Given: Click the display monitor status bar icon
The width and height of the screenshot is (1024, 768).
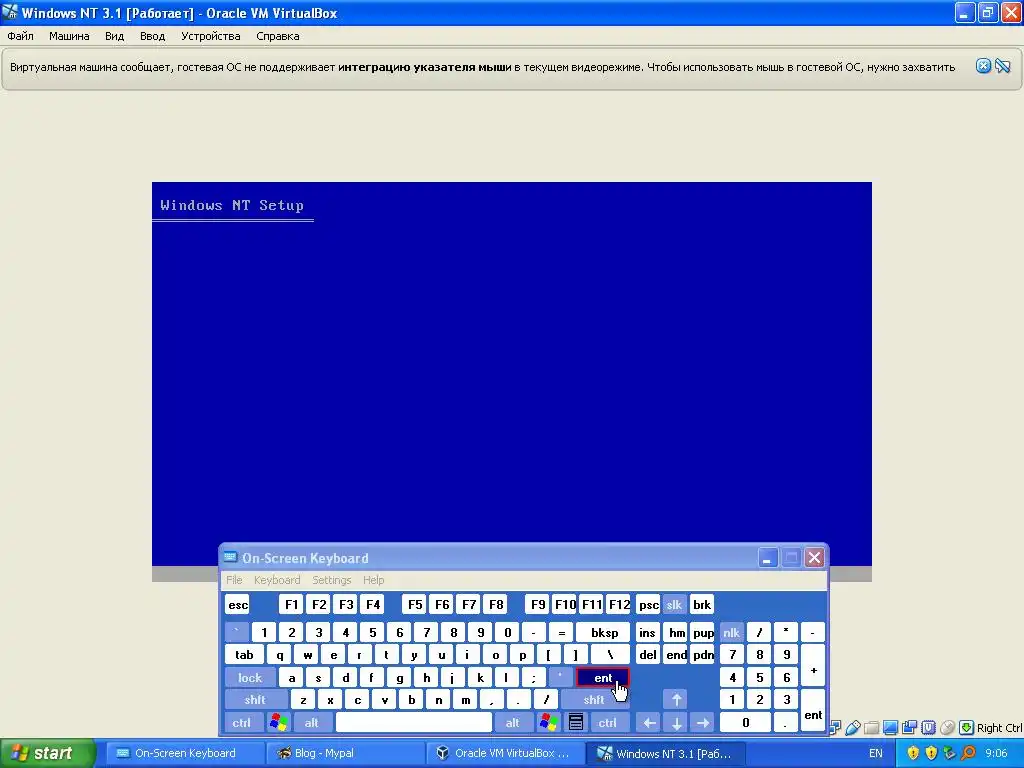Looking at the screenshot, I should point(890,728).
